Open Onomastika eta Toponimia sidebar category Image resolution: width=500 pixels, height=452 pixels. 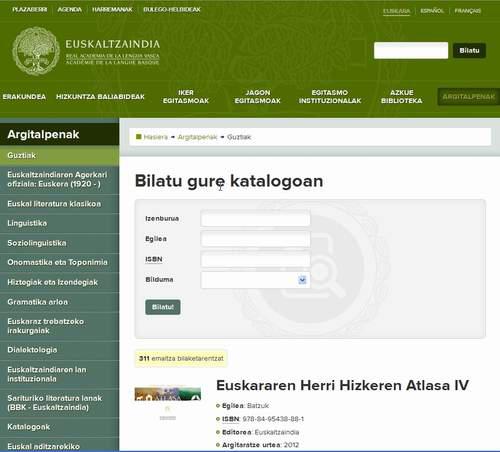coord(59,263)
